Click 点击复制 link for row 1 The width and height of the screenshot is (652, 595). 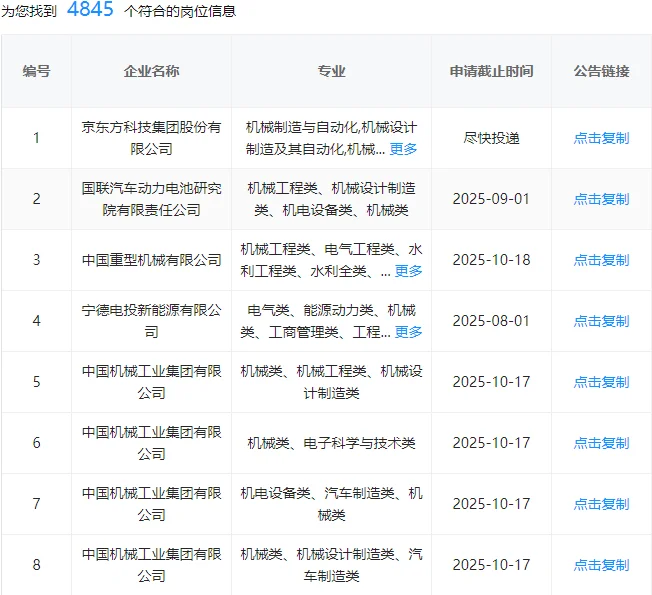601,138
